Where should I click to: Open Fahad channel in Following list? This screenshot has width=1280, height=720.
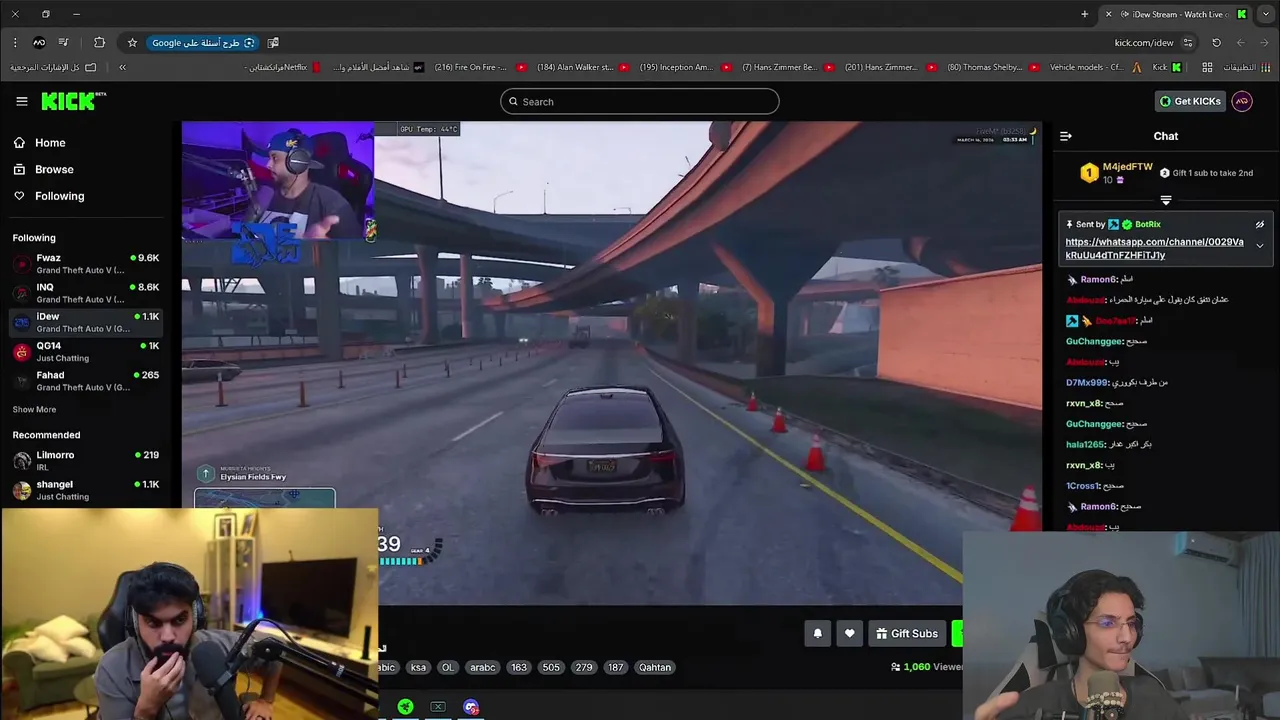coord(85,381)
